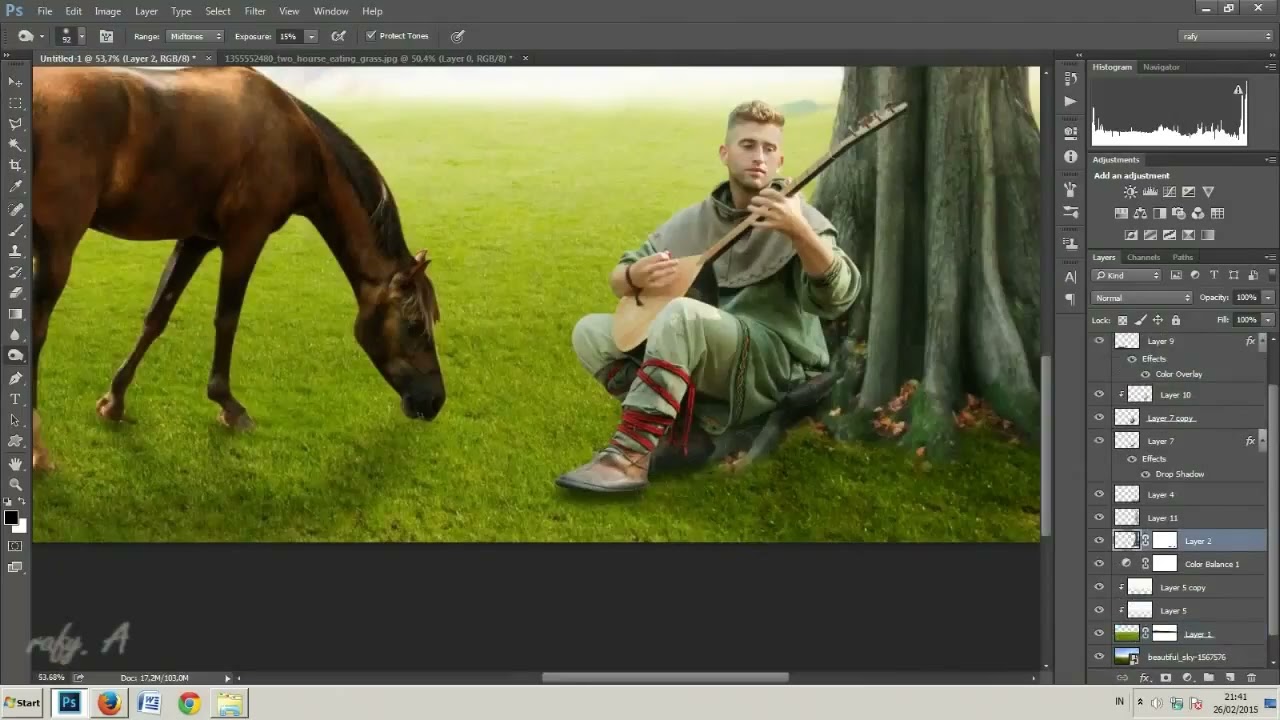Select the Clone Stamp tool
The image size is (1280, 720).
15,251
